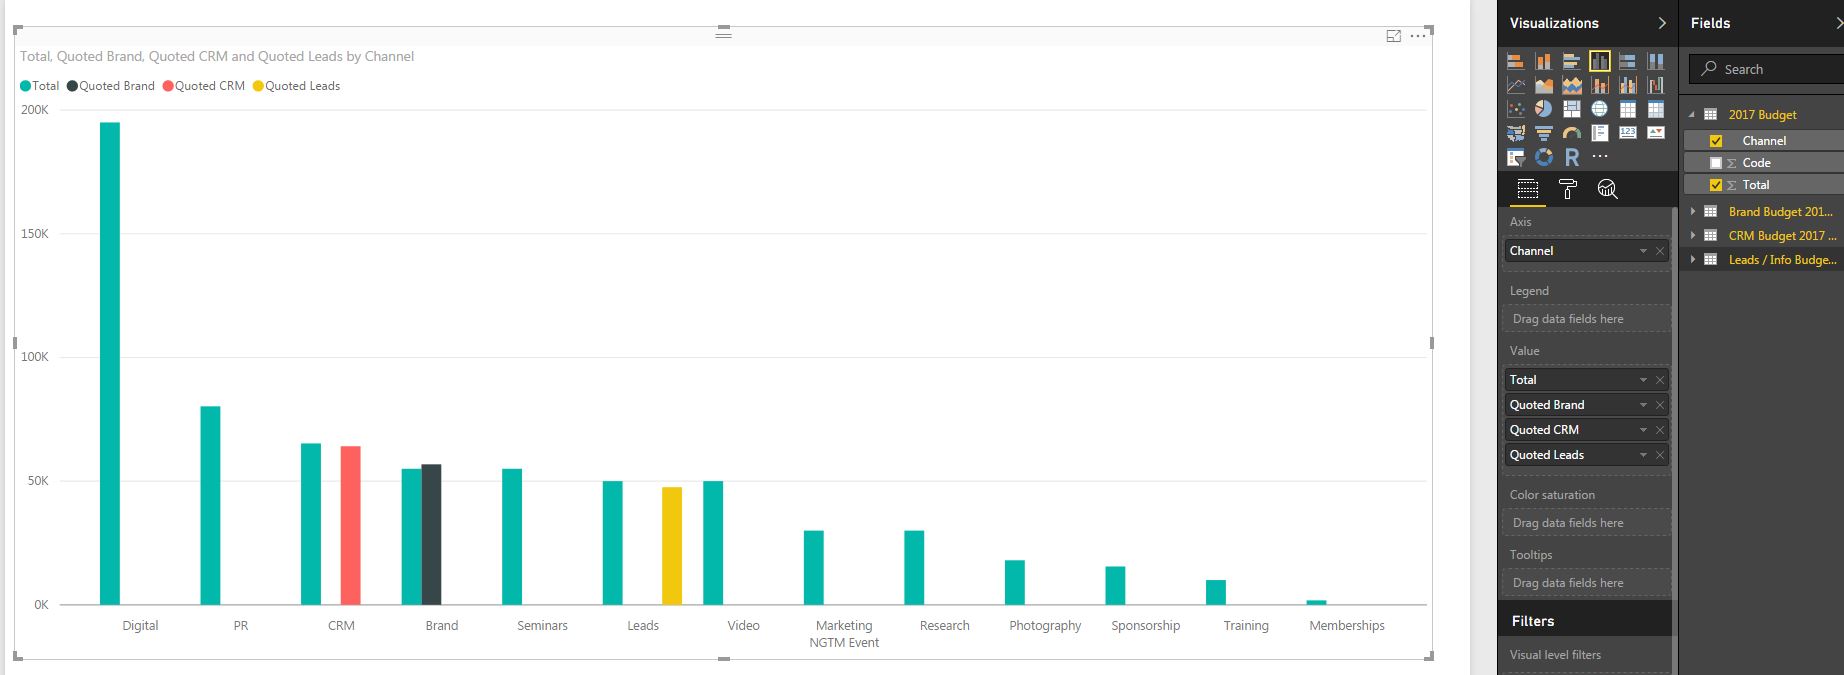Open focus mode for the chart
The image size is (1844, 675).
pyautogui.click(x=1394, y=36)
